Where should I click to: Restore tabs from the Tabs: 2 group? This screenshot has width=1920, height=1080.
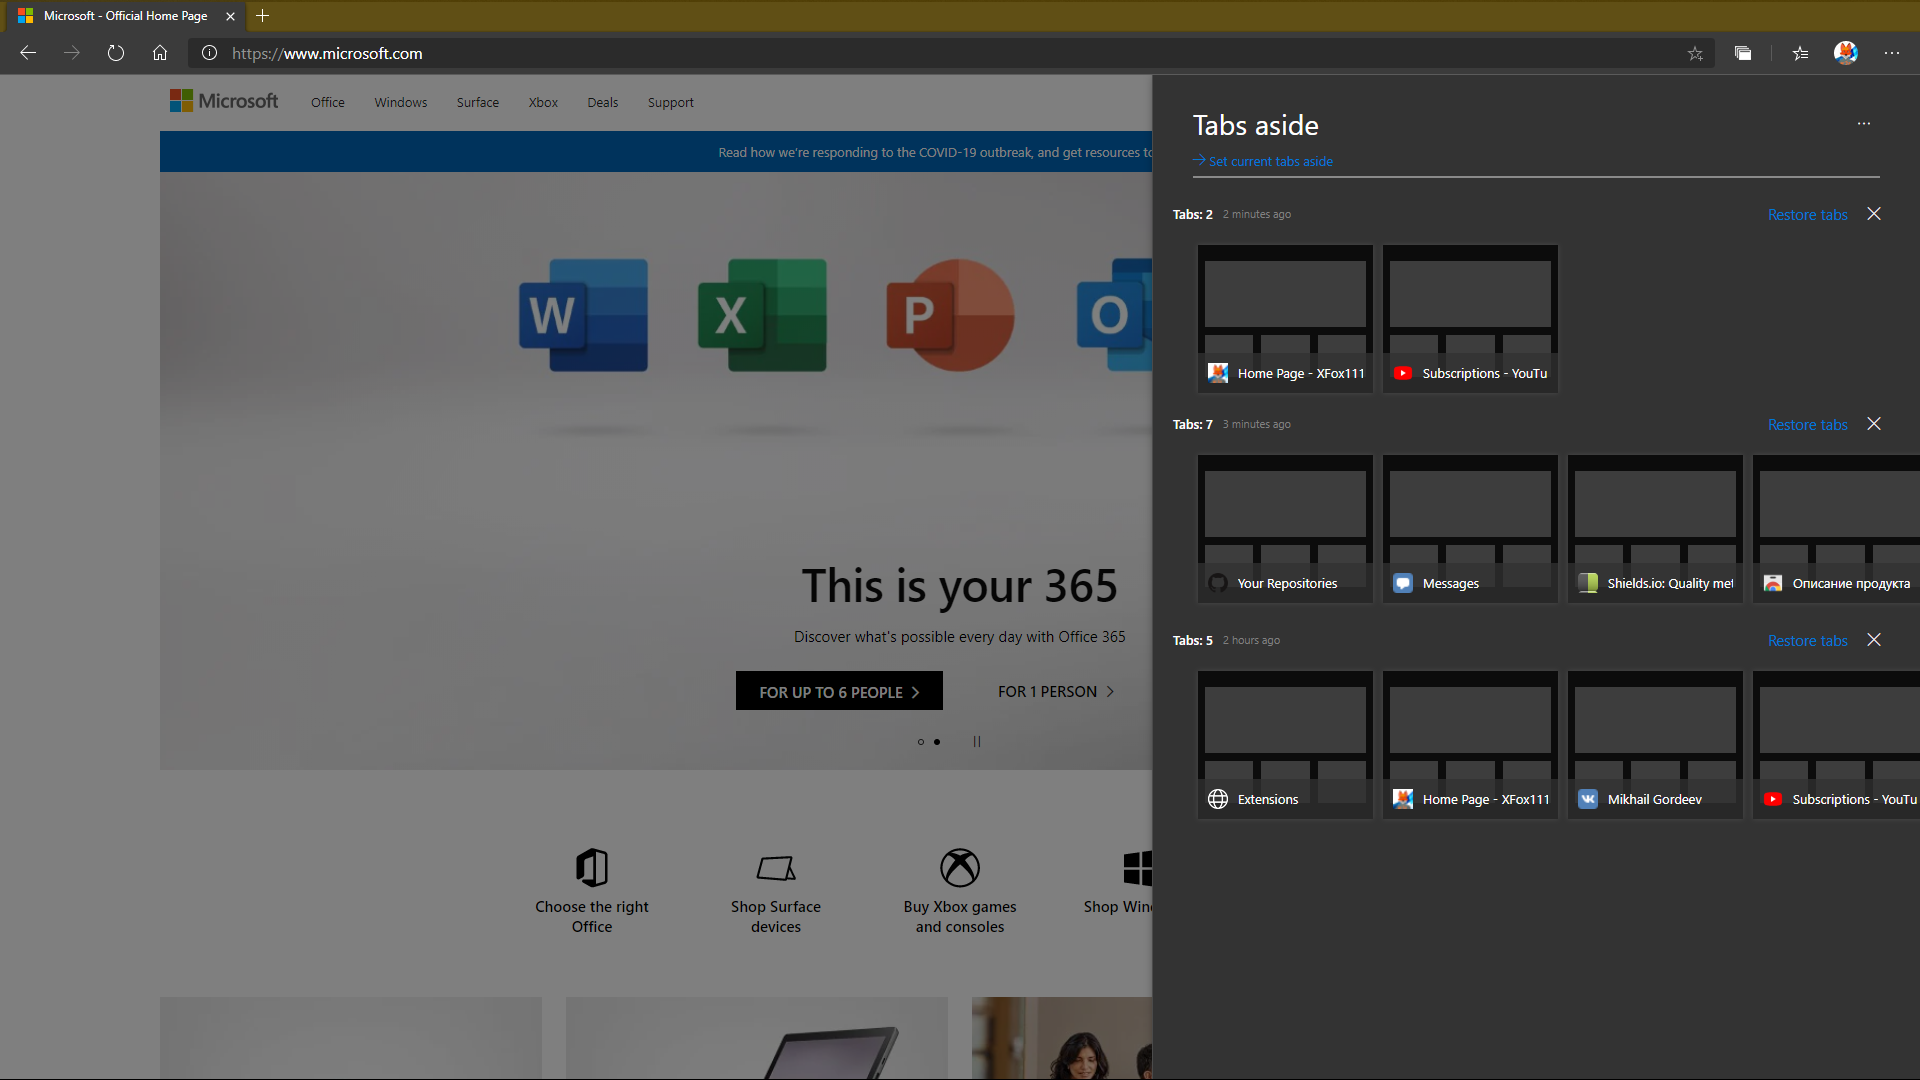coord(1808,215)
